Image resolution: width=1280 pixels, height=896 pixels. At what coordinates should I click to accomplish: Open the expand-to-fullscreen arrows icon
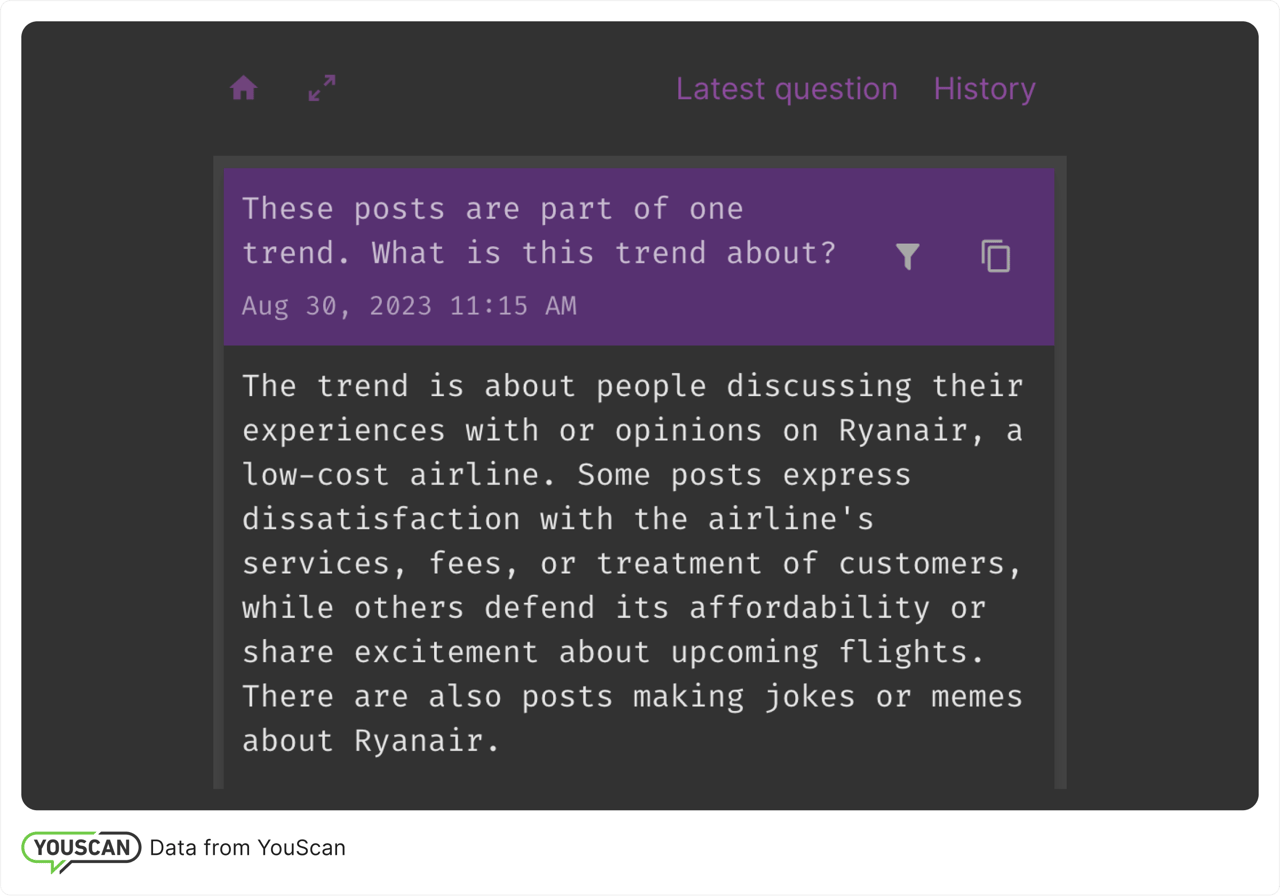320,88
